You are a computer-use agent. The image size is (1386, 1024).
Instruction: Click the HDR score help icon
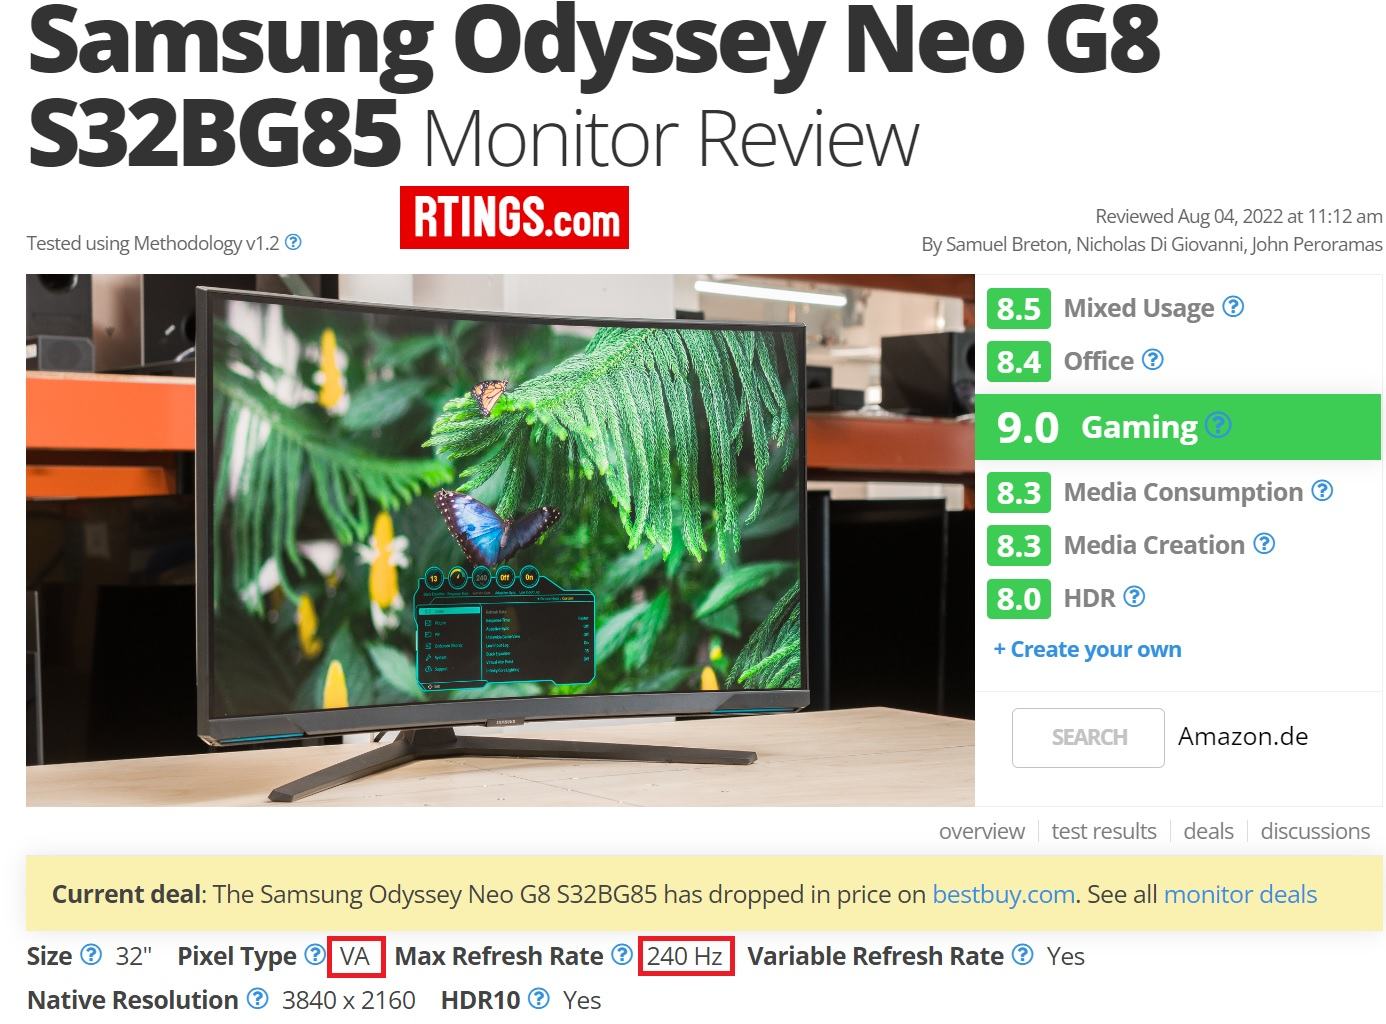point(1134,597)
